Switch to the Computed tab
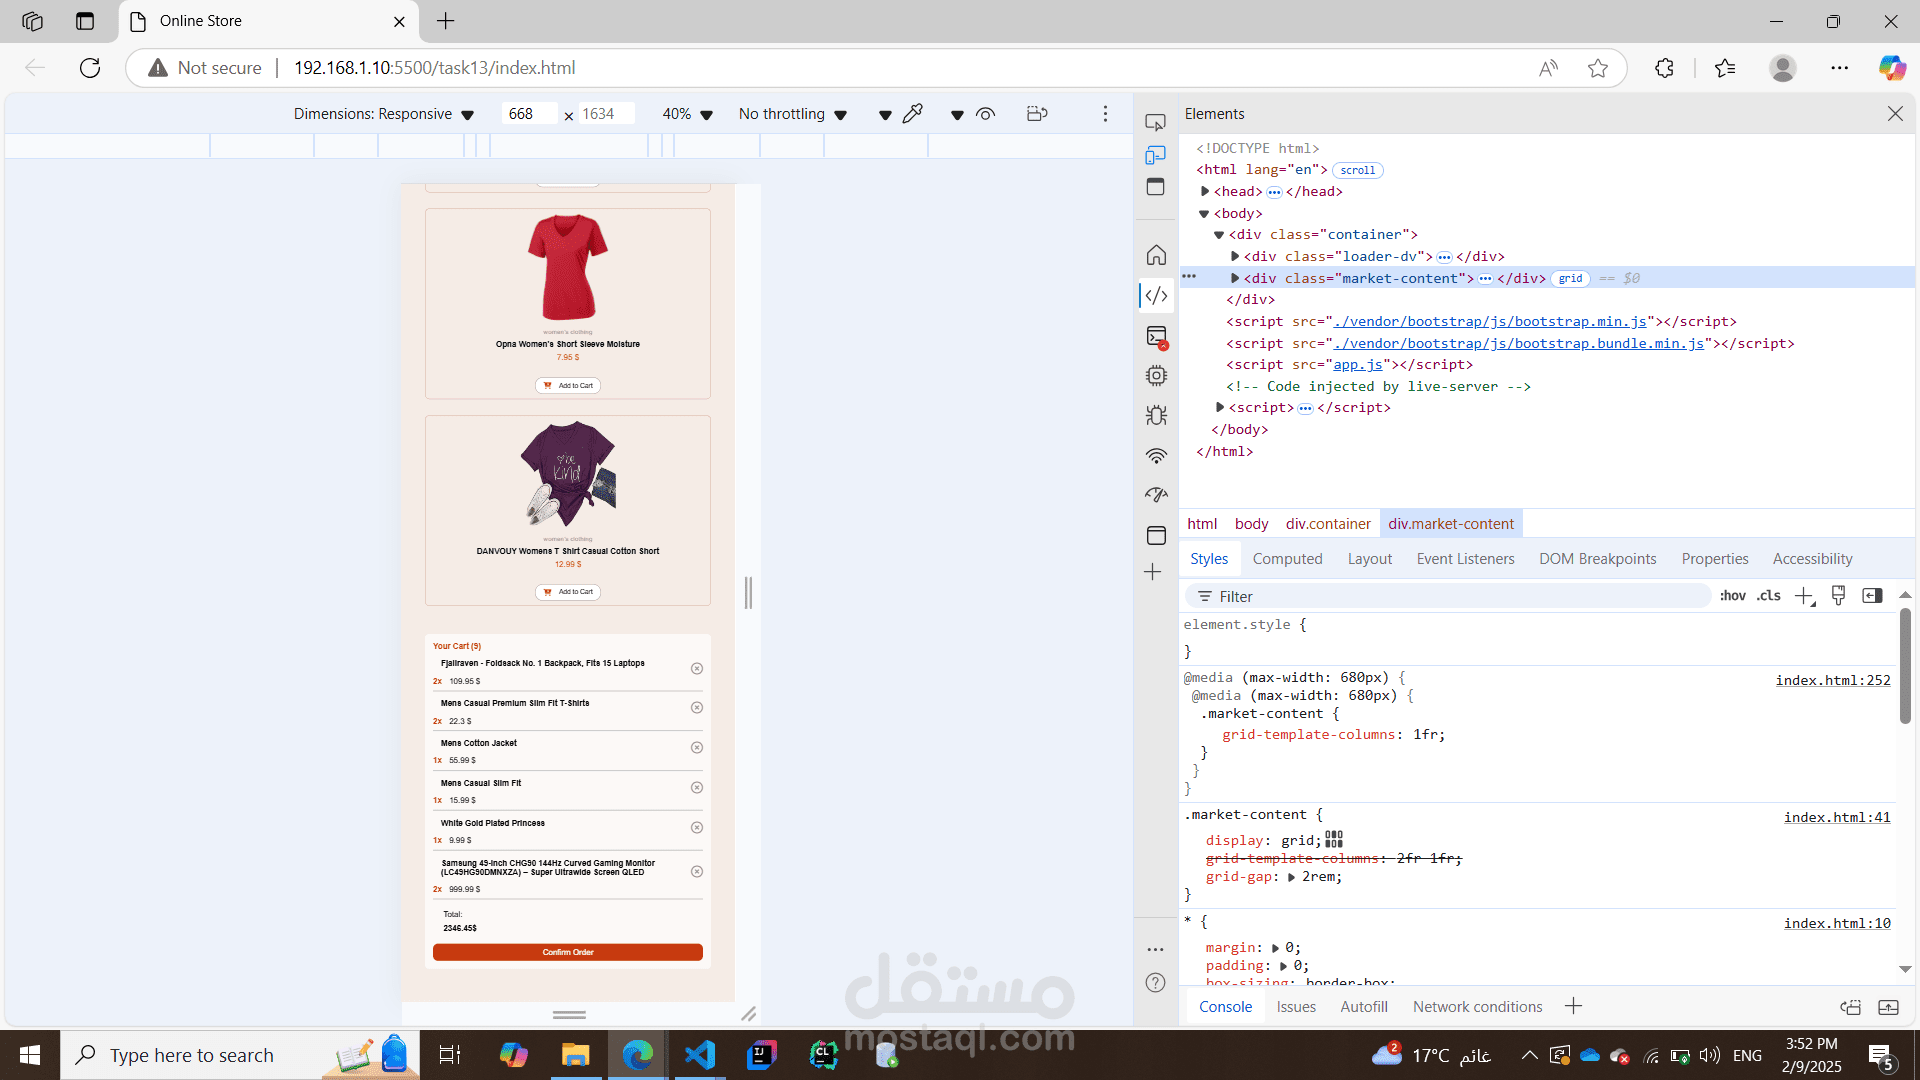1920x1080 pixels. tap(1287, 559)
